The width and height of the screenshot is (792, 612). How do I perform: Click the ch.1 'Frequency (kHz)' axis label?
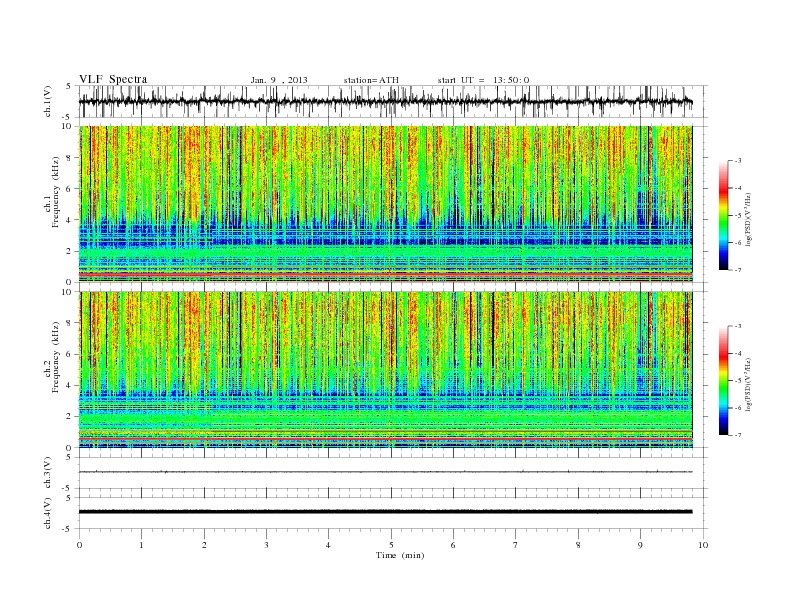tap(55, 192)
